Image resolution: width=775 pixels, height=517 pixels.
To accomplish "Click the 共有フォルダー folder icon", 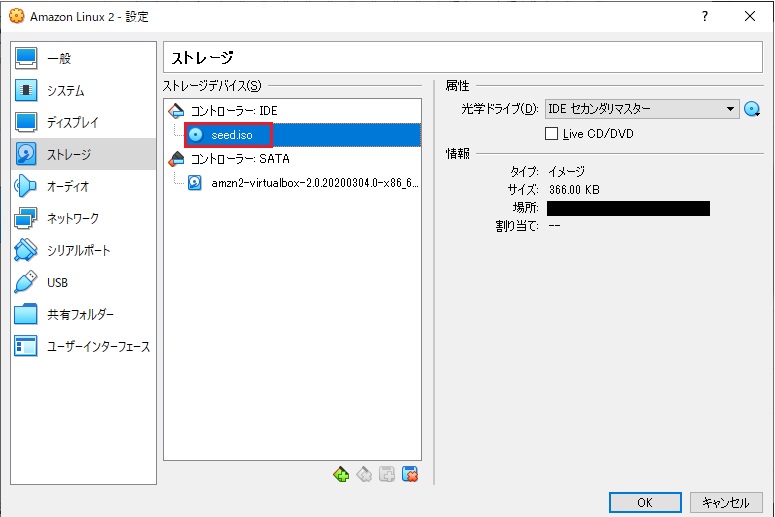I will [25, 314].
